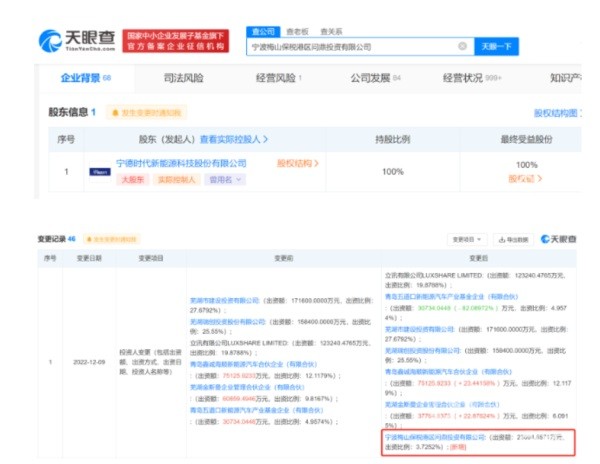Open the 变更项目 filter dropdown
This screenshot has height=464, width=600.
point(467,239)
